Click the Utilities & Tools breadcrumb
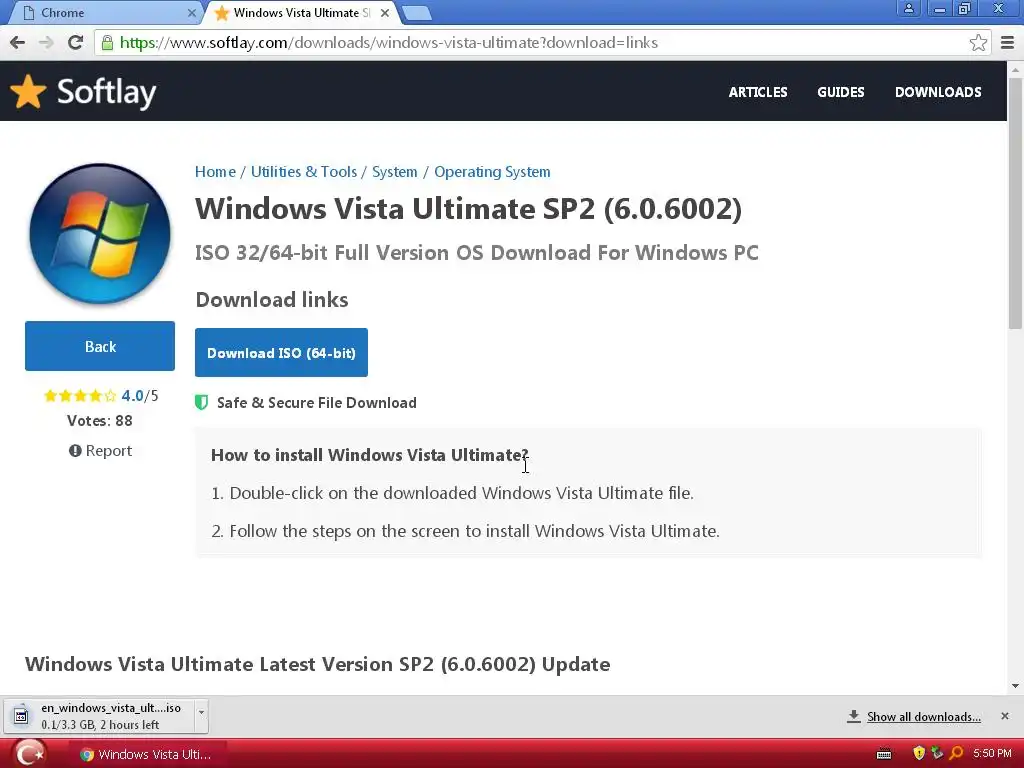Screen dimensions: 1024x768 tap(304, 172)
